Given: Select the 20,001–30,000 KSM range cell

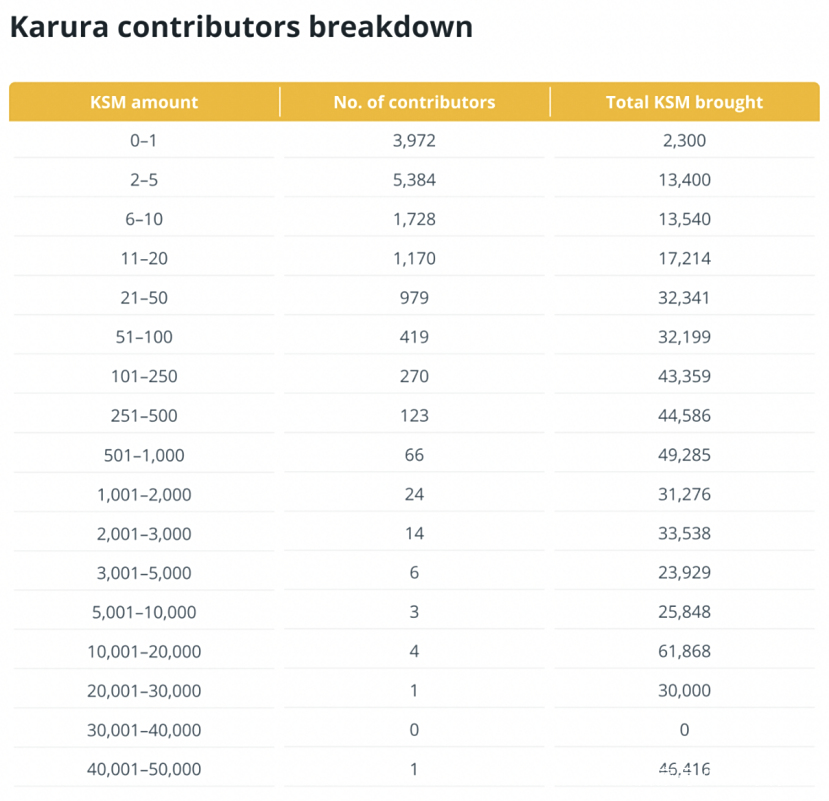Looking at the screenshot, I should point(144,690).
